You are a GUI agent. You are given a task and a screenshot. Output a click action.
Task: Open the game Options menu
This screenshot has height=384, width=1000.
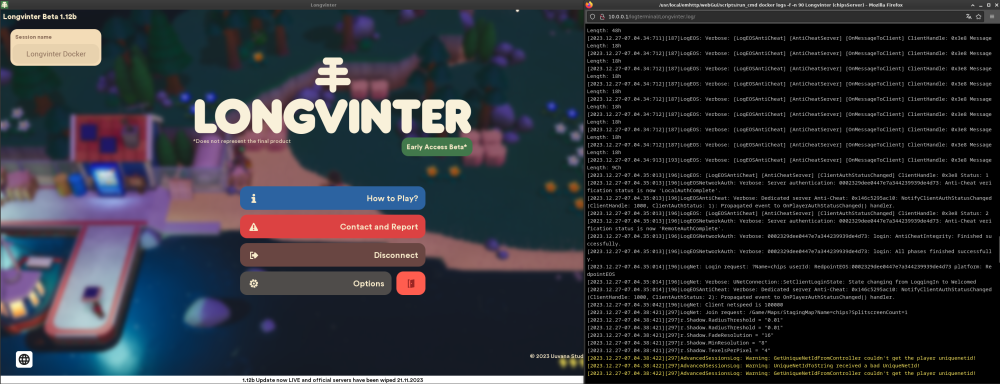(316, 283)
